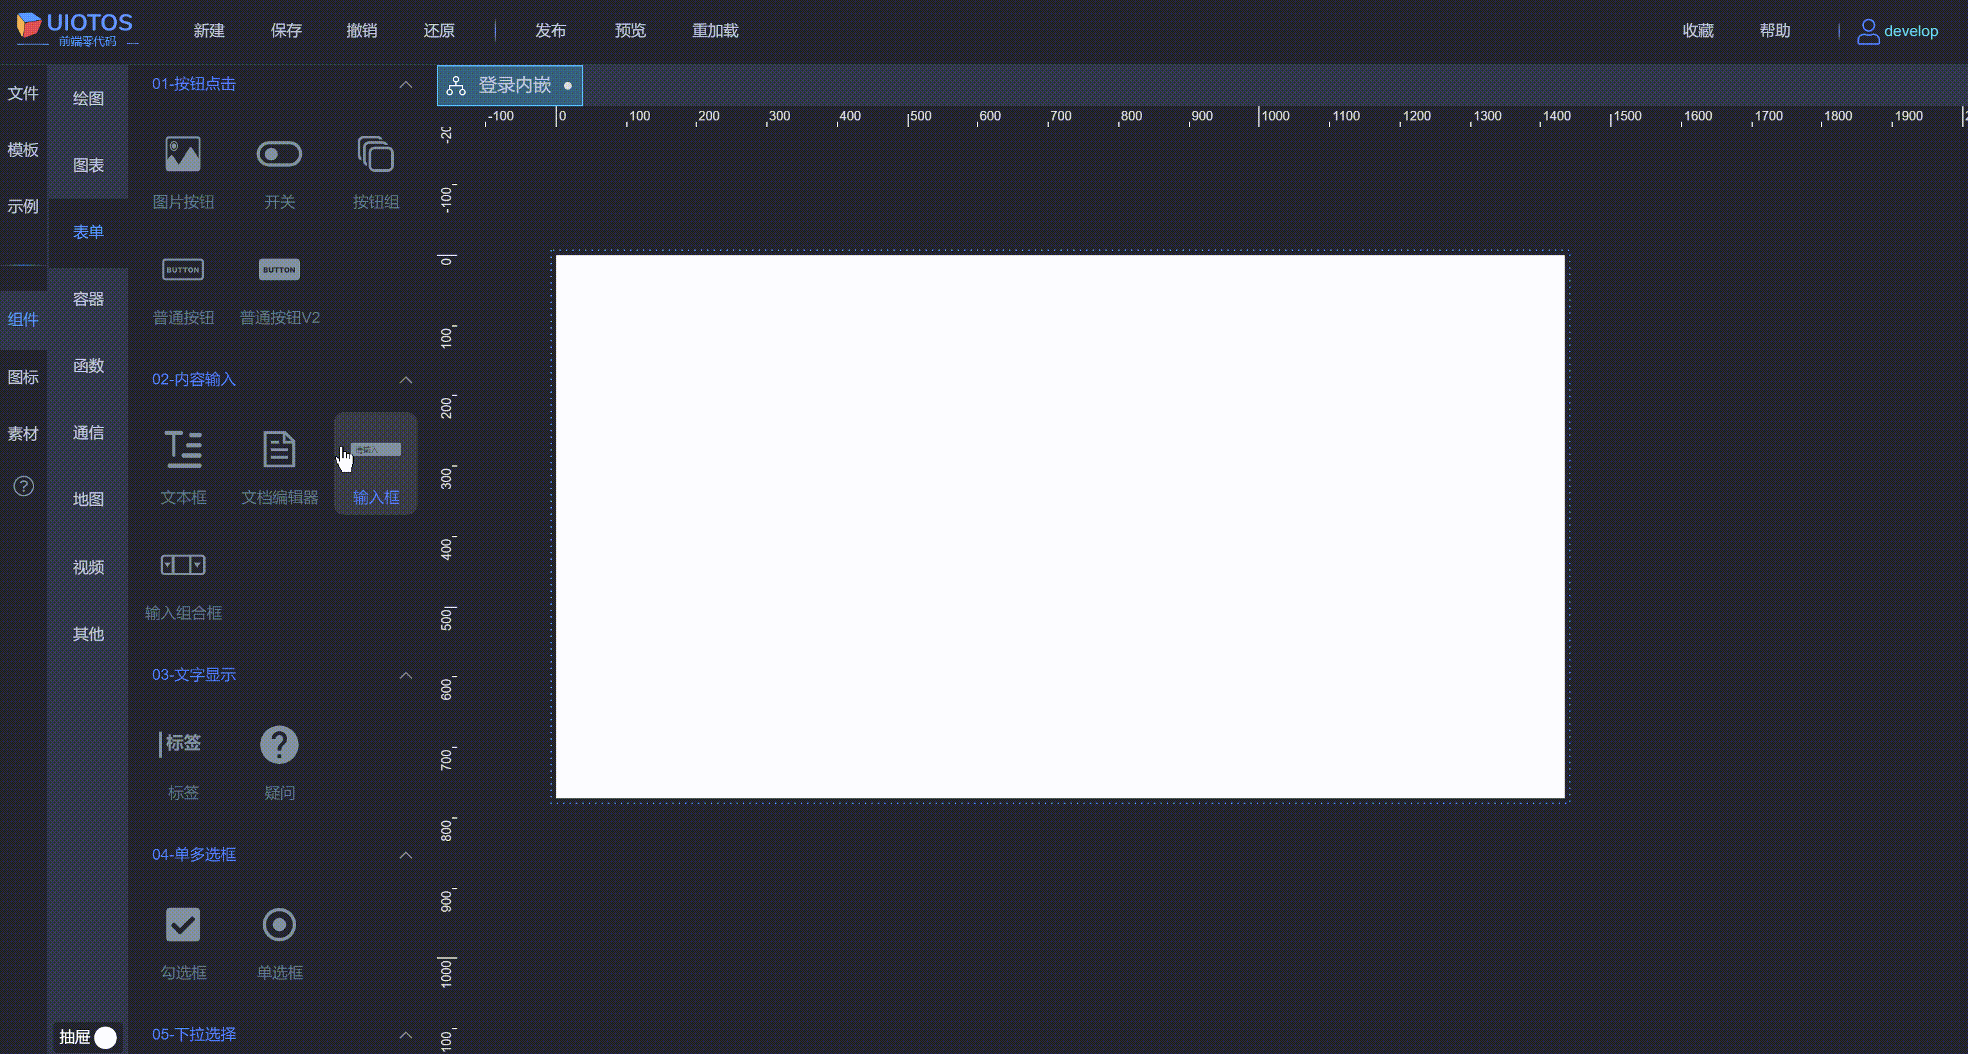The height and width of the screenshot is (1054, 1968).
Task: Select the 单选框 radio component icon
Action: [x=279, y=924]
